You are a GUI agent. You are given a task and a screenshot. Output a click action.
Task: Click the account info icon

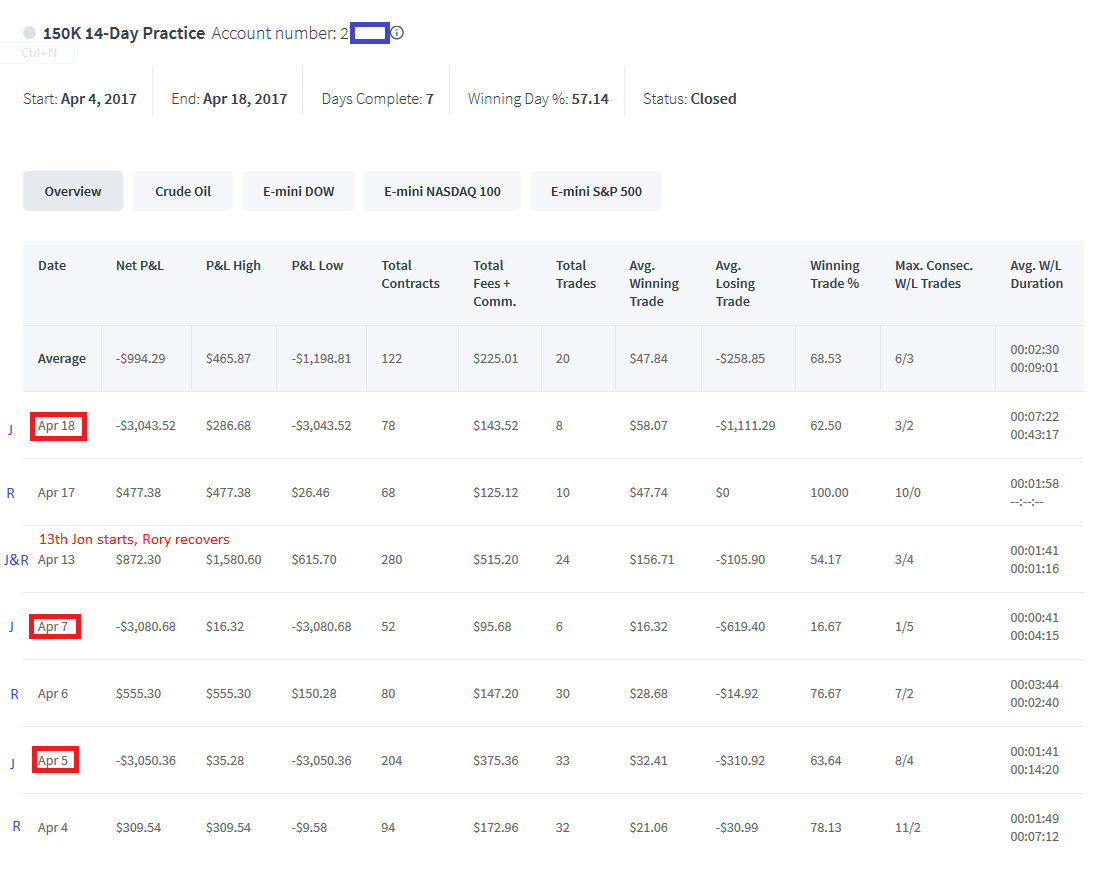(x=397, y=32)
